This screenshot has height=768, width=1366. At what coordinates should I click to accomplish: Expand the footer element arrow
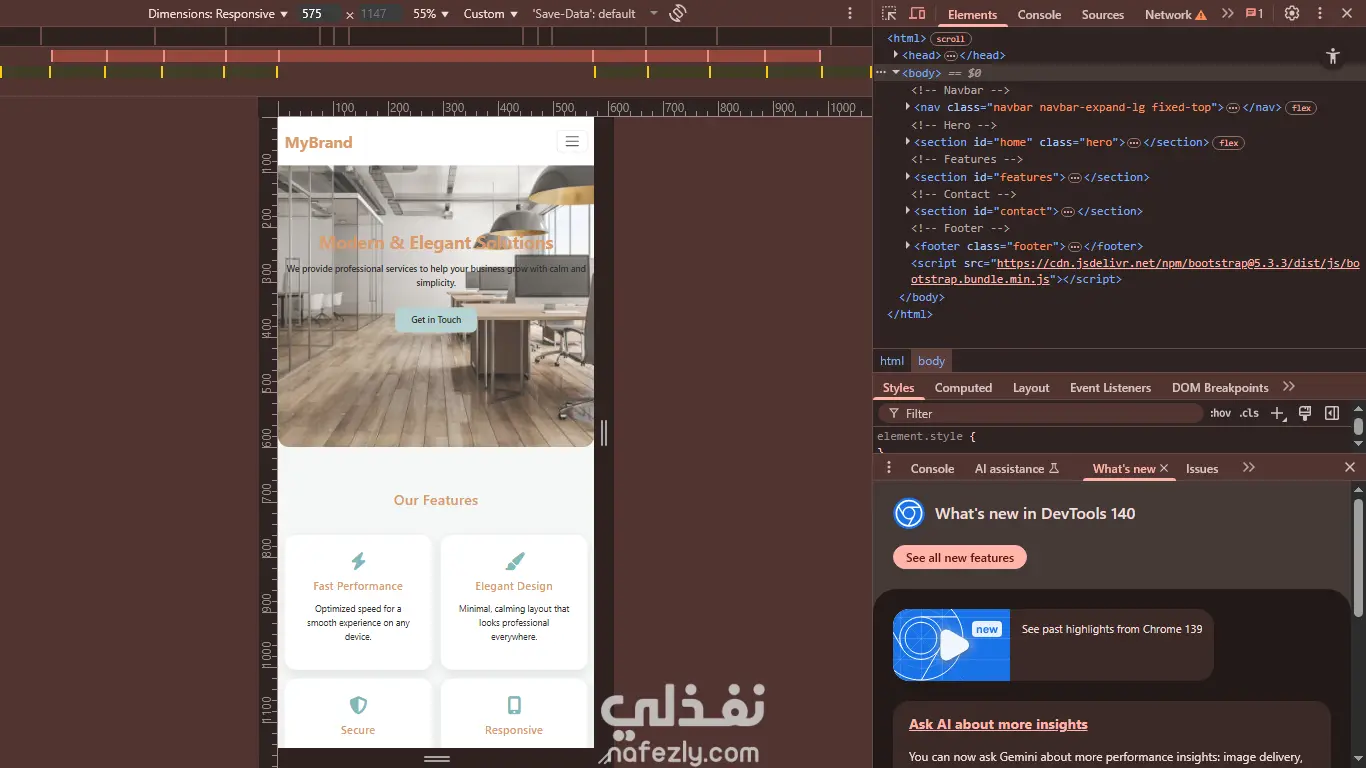[x=908, y=247]
